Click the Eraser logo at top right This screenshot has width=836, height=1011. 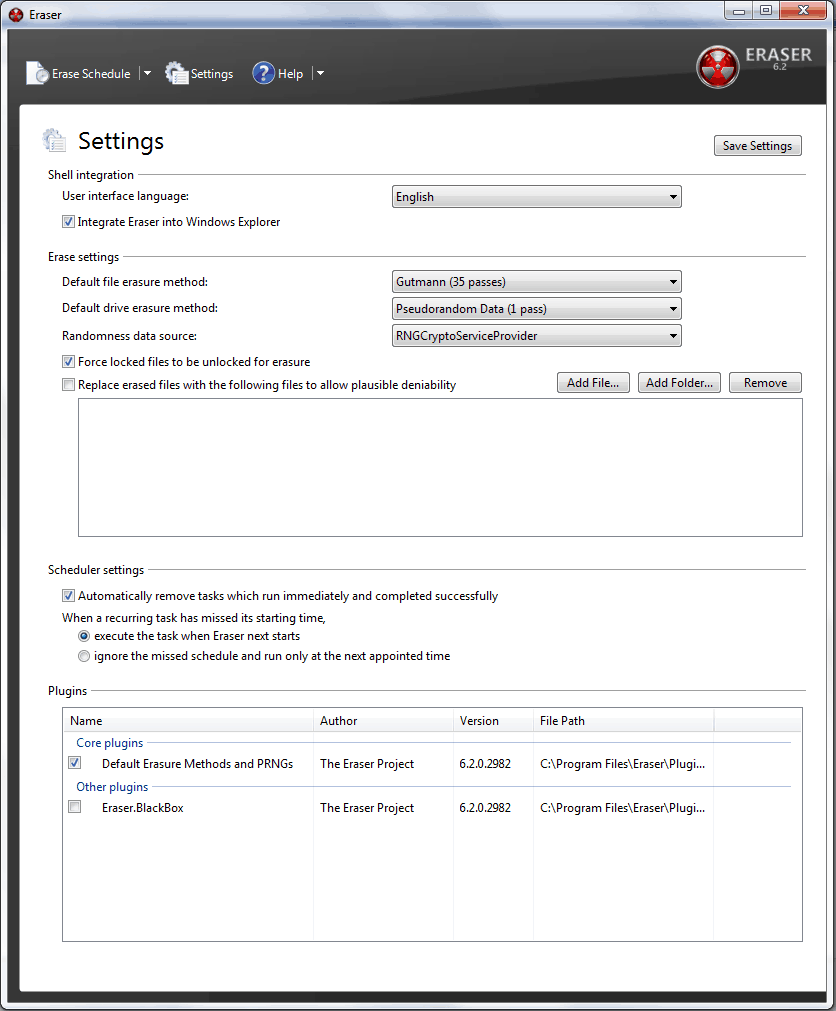click(717, 66)
